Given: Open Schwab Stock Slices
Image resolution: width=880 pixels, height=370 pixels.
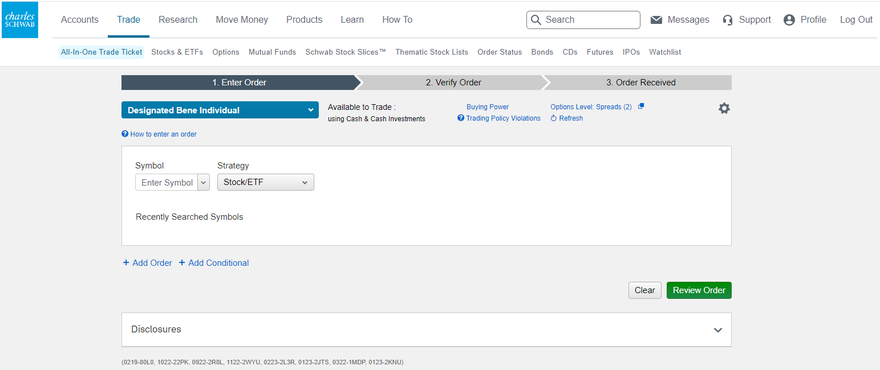Looking at the screenshot, I should point(346,52).
